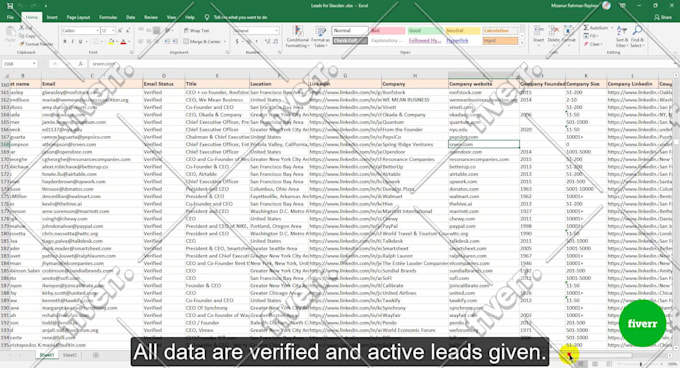The image size is (680, 368).
Task: Open Format as Table gallery
Action: [x=320, y=36]
